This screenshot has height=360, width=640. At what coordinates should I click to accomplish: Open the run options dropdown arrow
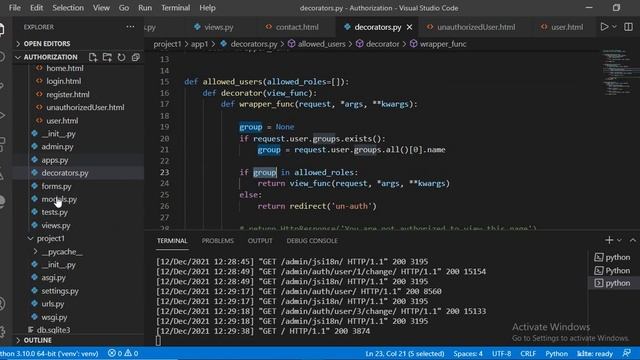(x=614, y=27)
